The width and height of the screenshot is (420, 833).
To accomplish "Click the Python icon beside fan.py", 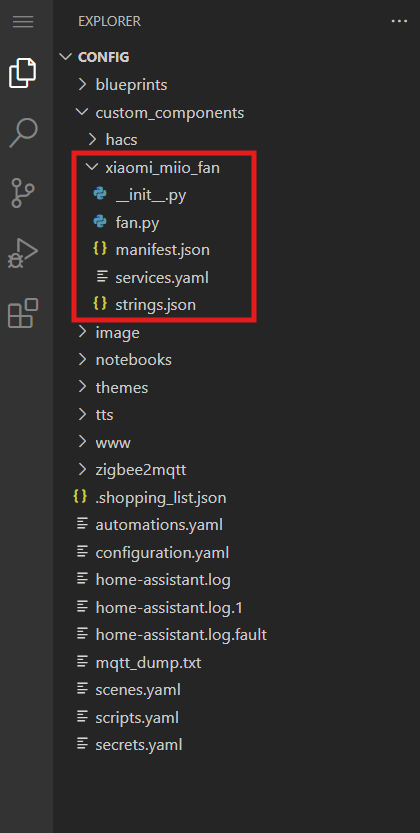I will [100, 223].
